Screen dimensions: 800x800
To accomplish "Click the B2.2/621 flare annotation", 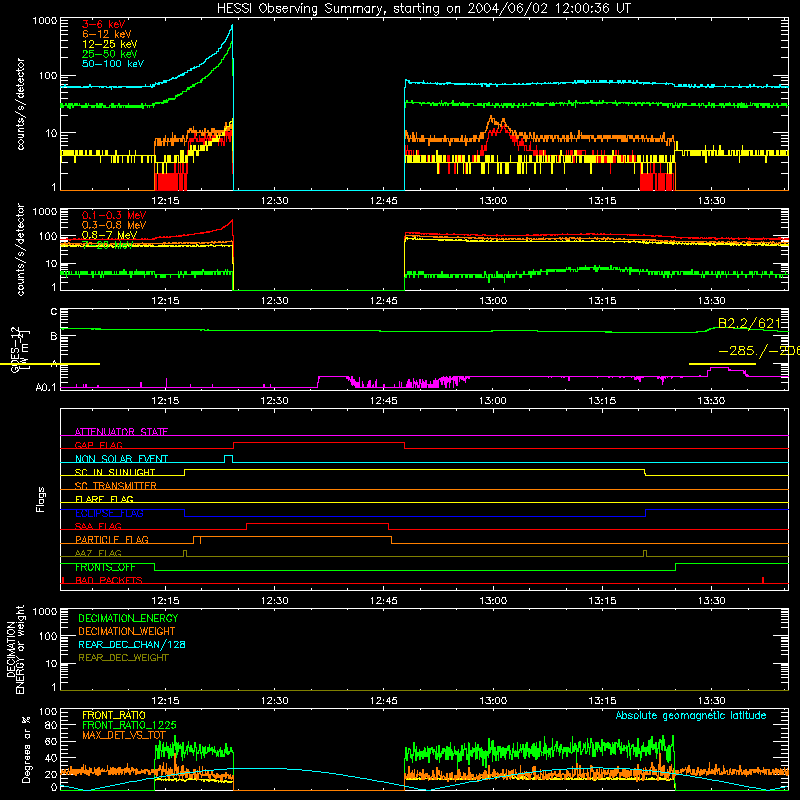I will pyautogui.click(x=749, y=323).
